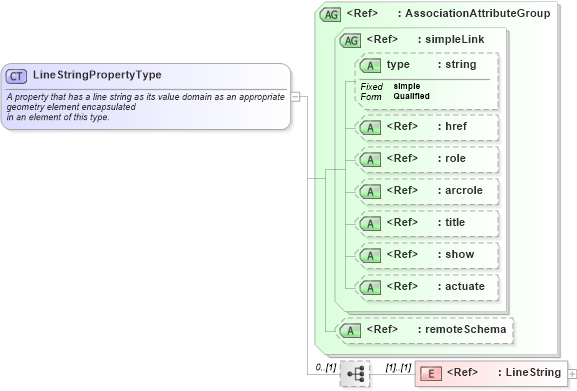Click the Form value 'Qualified'
Viewport: 577px width, 391px height.
pyautogui.click(x=411, y=96)
